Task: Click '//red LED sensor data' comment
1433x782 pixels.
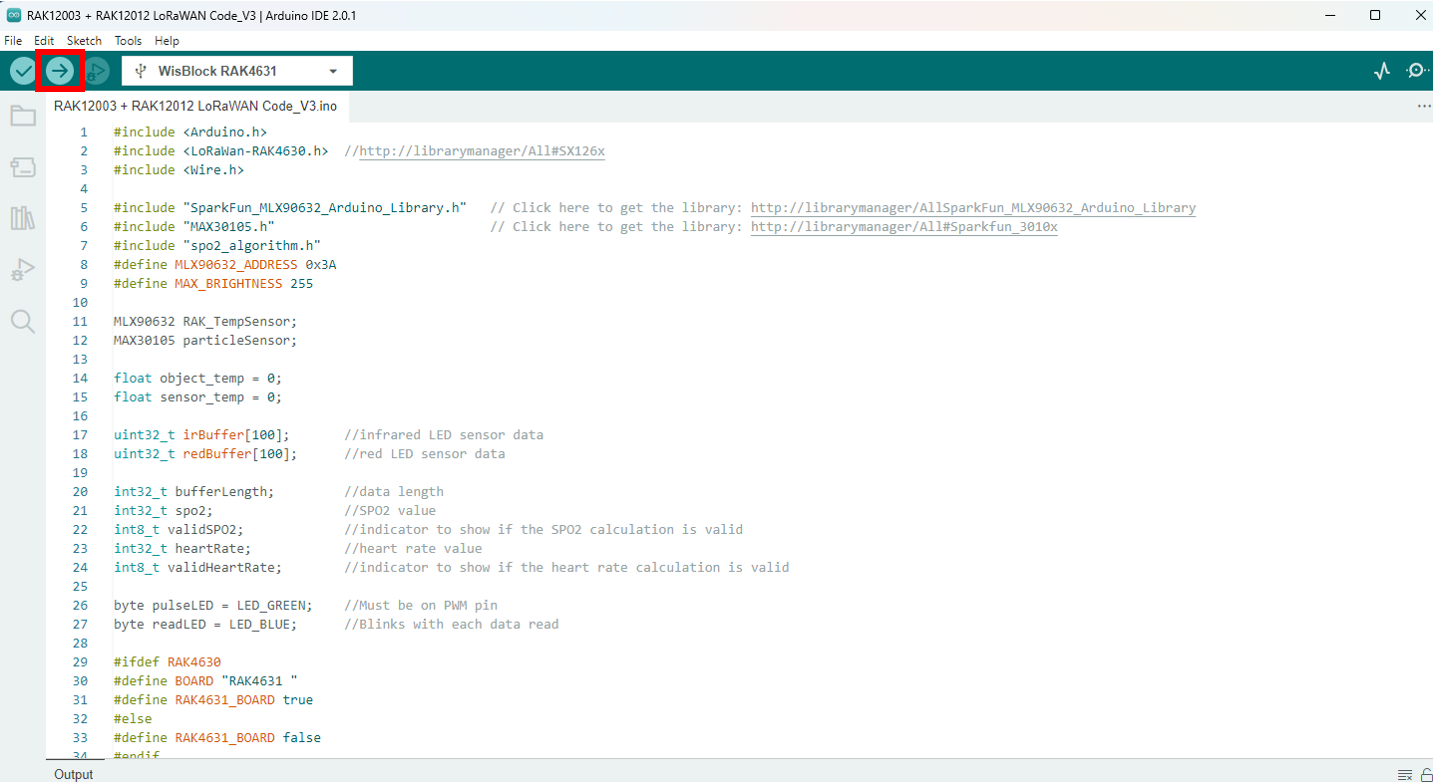Action: pos(425,454)
